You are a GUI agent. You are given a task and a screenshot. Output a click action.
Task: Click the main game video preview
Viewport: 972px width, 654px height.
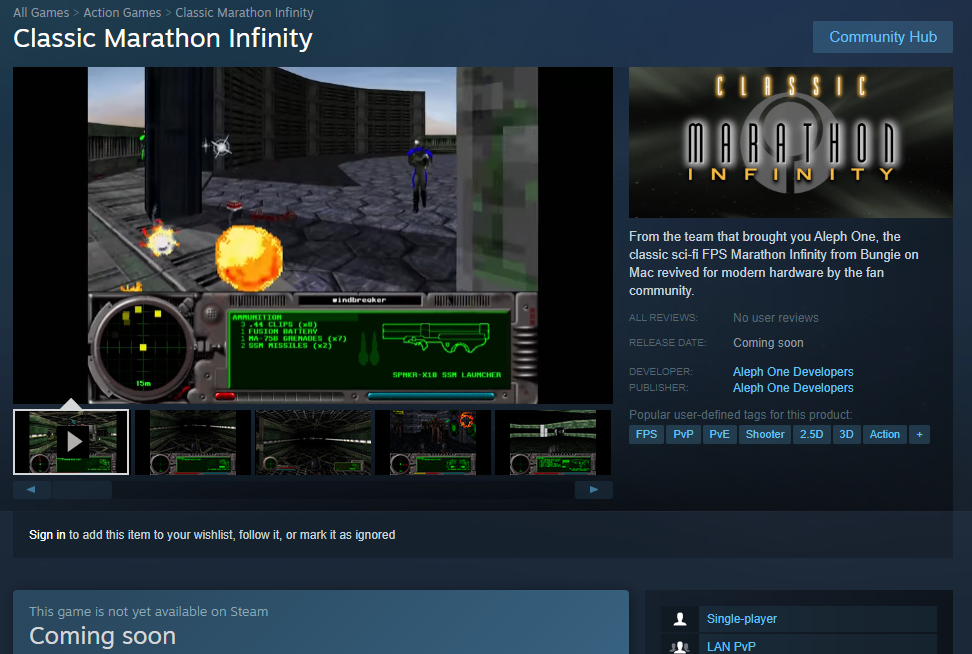(x=312, y=236)
